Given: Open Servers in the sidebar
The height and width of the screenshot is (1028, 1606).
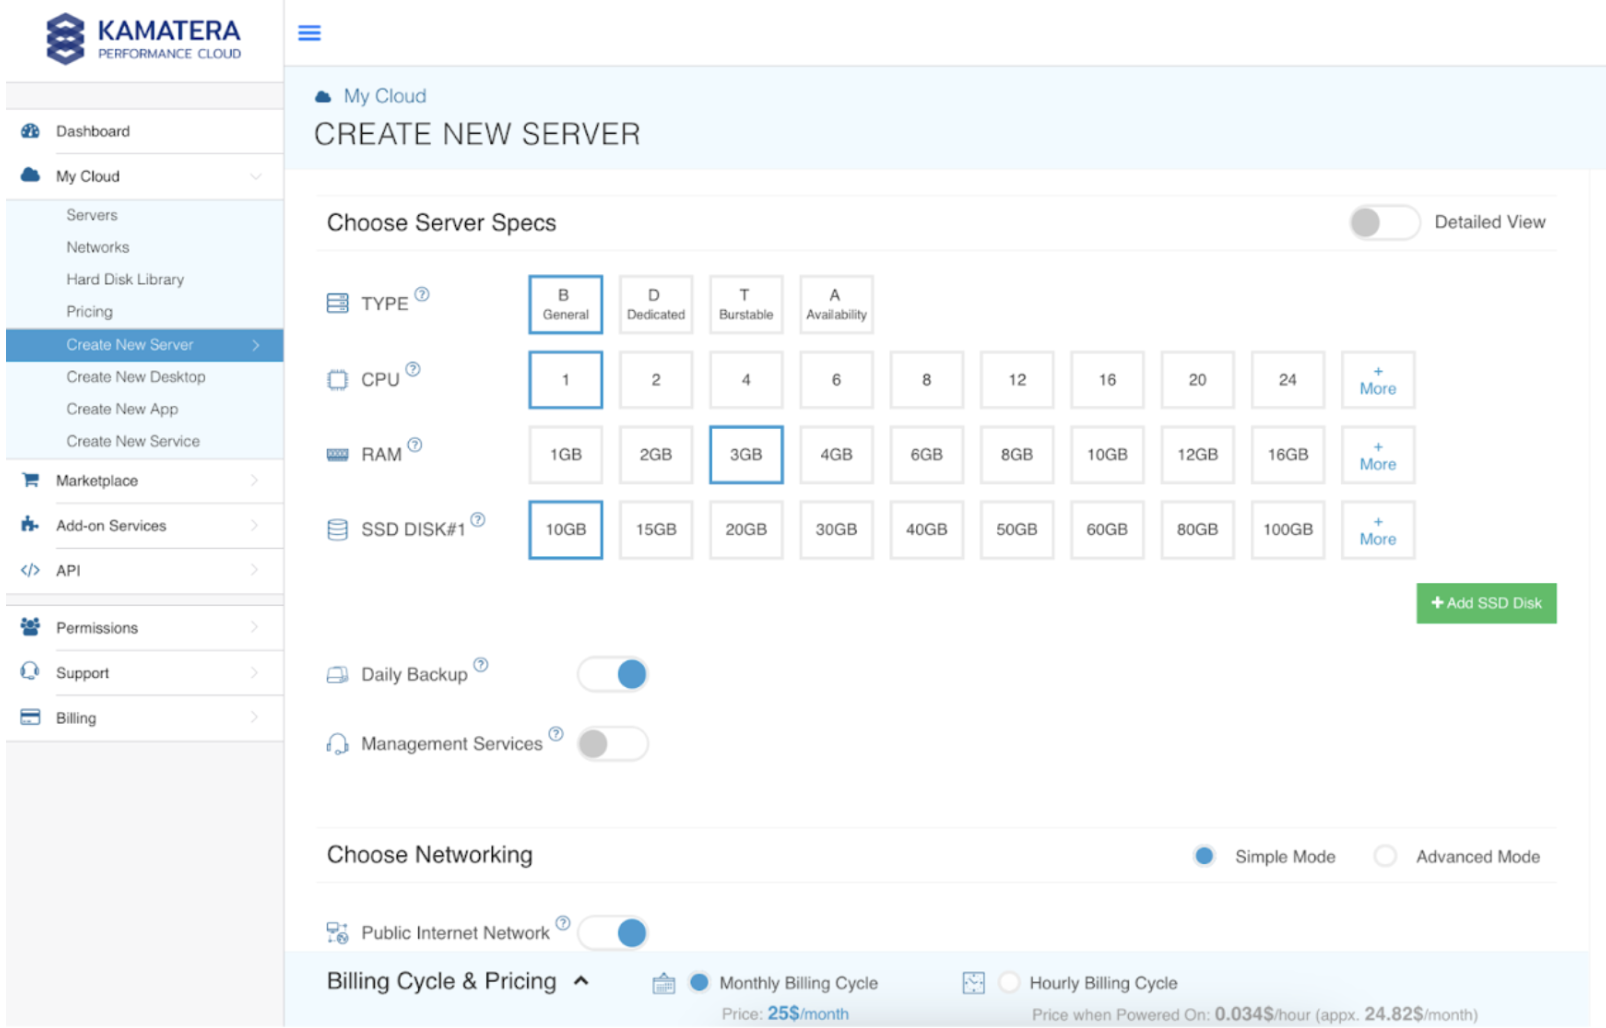Looking at the screenshot, I should pos(92,215).
